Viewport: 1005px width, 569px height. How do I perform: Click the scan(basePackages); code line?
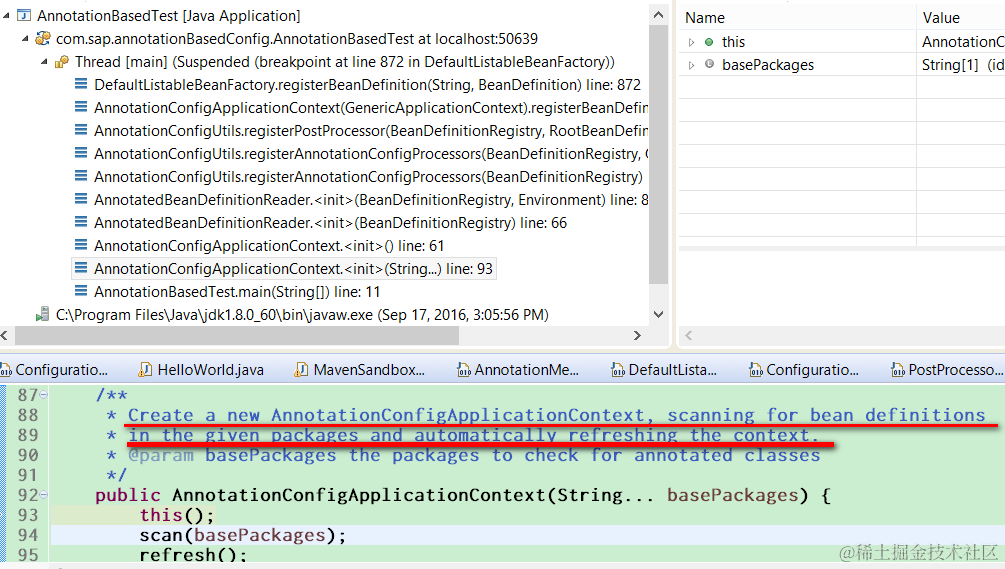click(x=243, y=535)
